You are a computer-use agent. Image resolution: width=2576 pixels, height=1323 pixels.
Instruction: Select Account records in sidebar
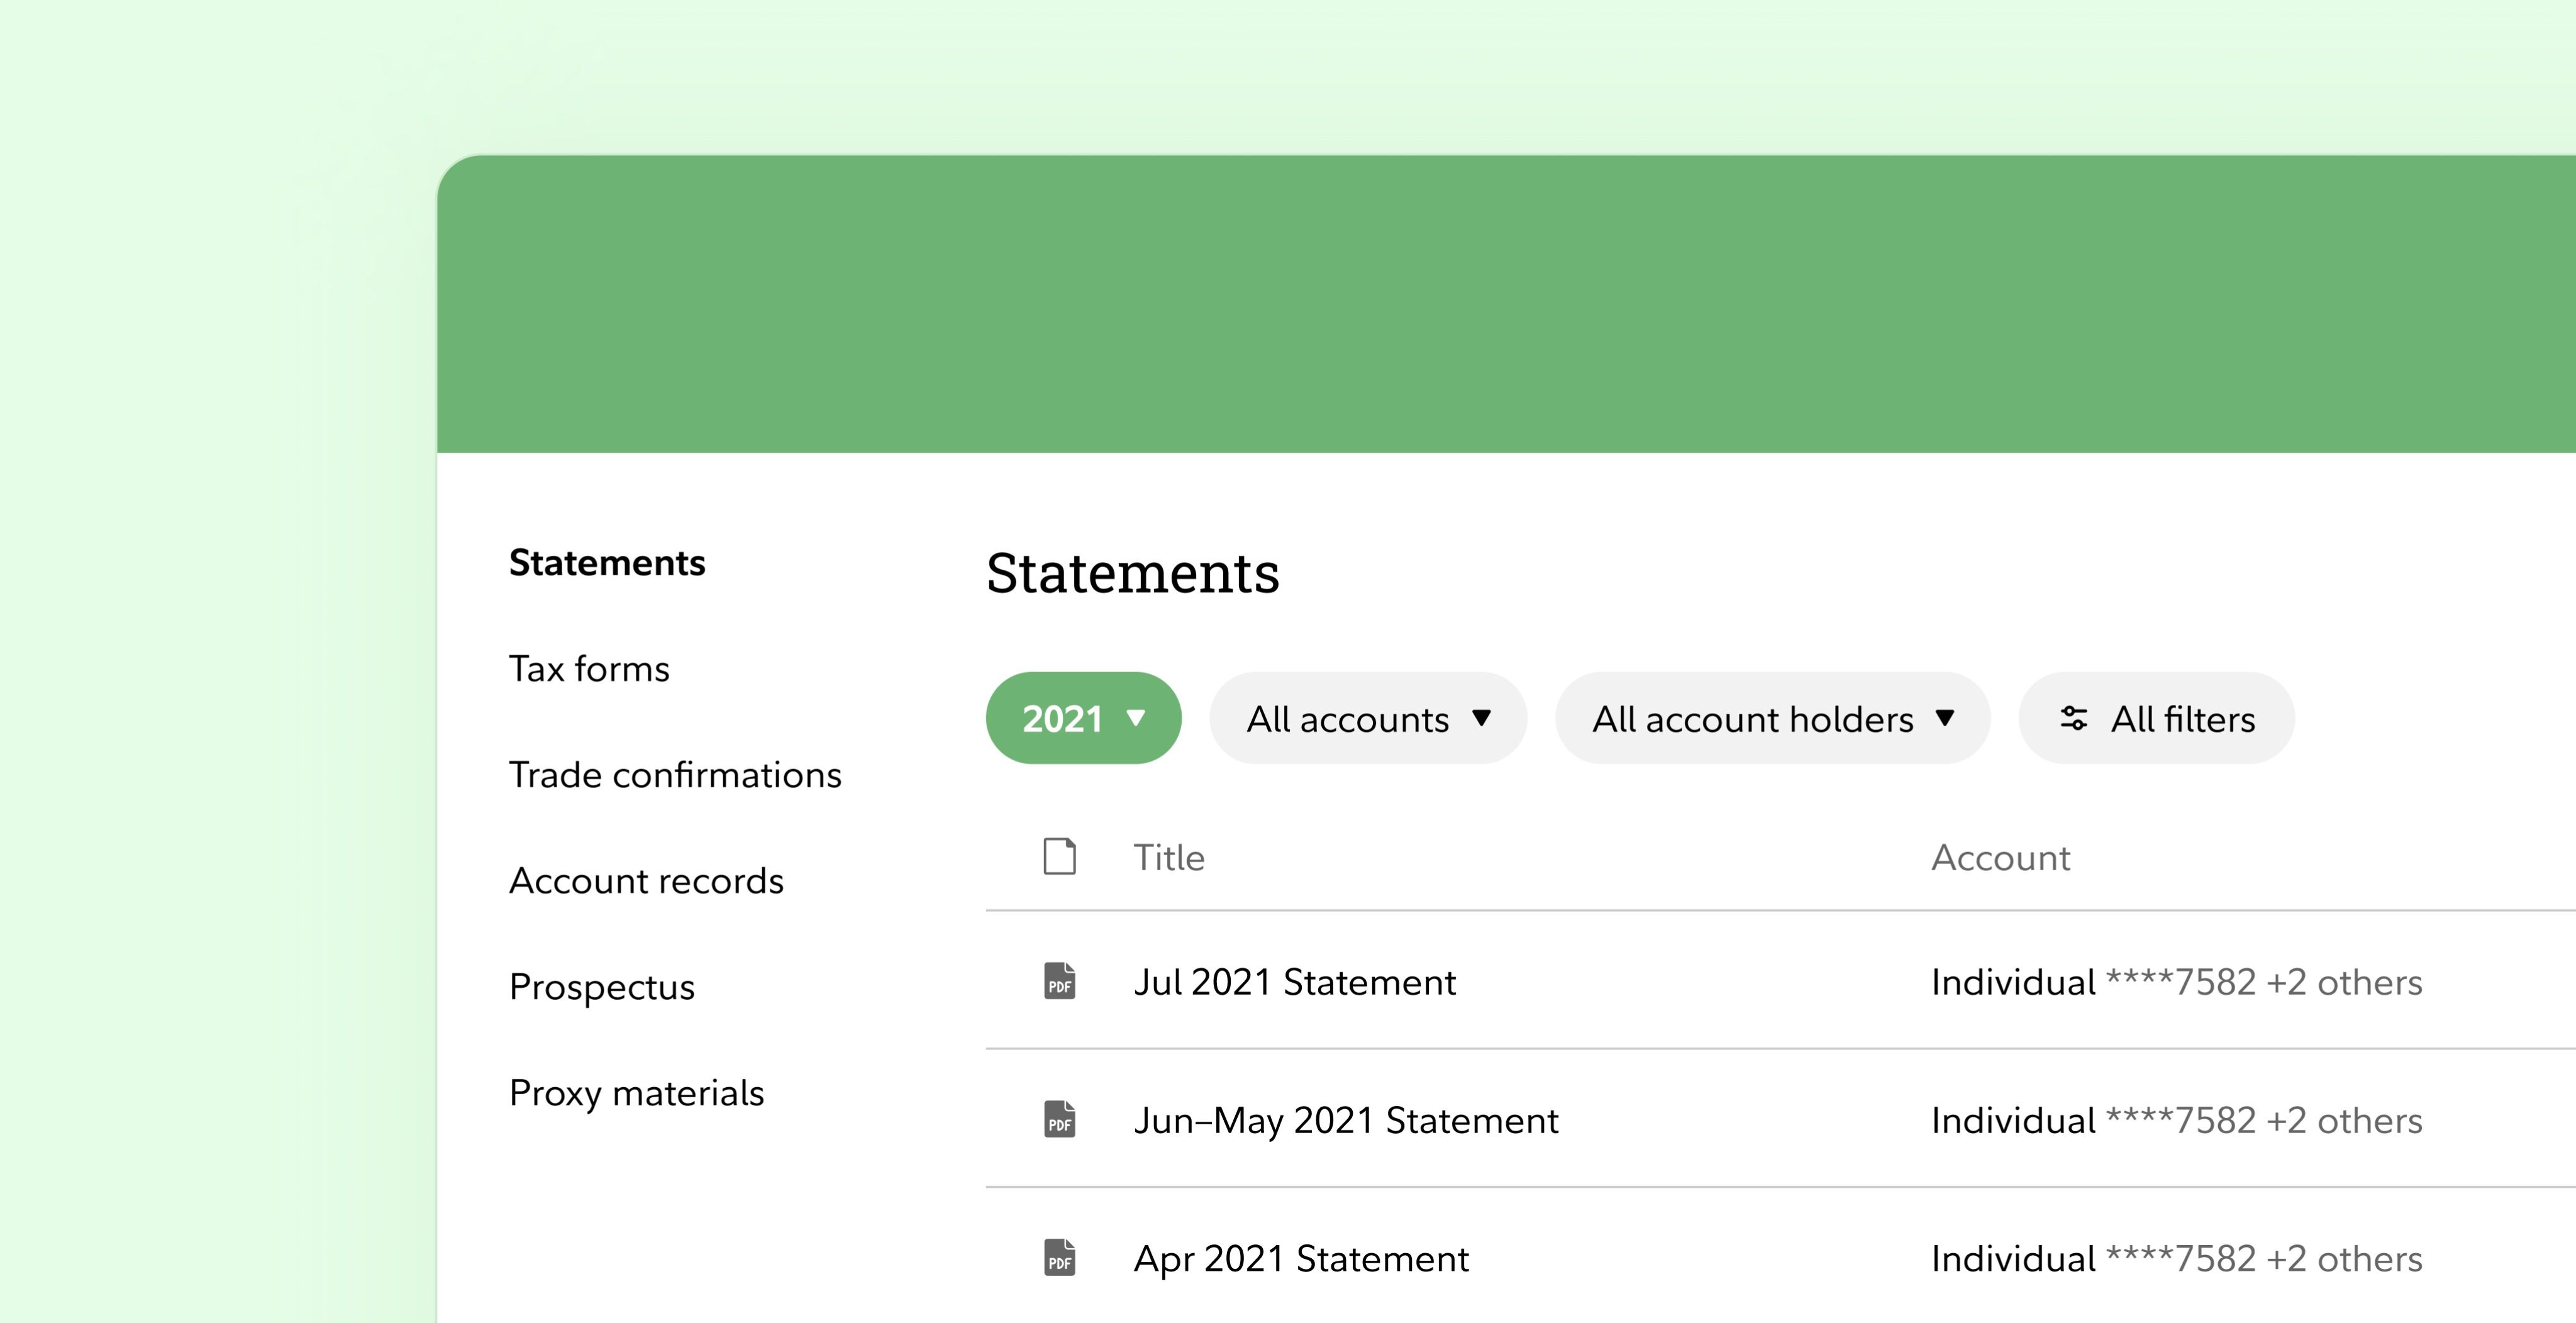(646, 881)
